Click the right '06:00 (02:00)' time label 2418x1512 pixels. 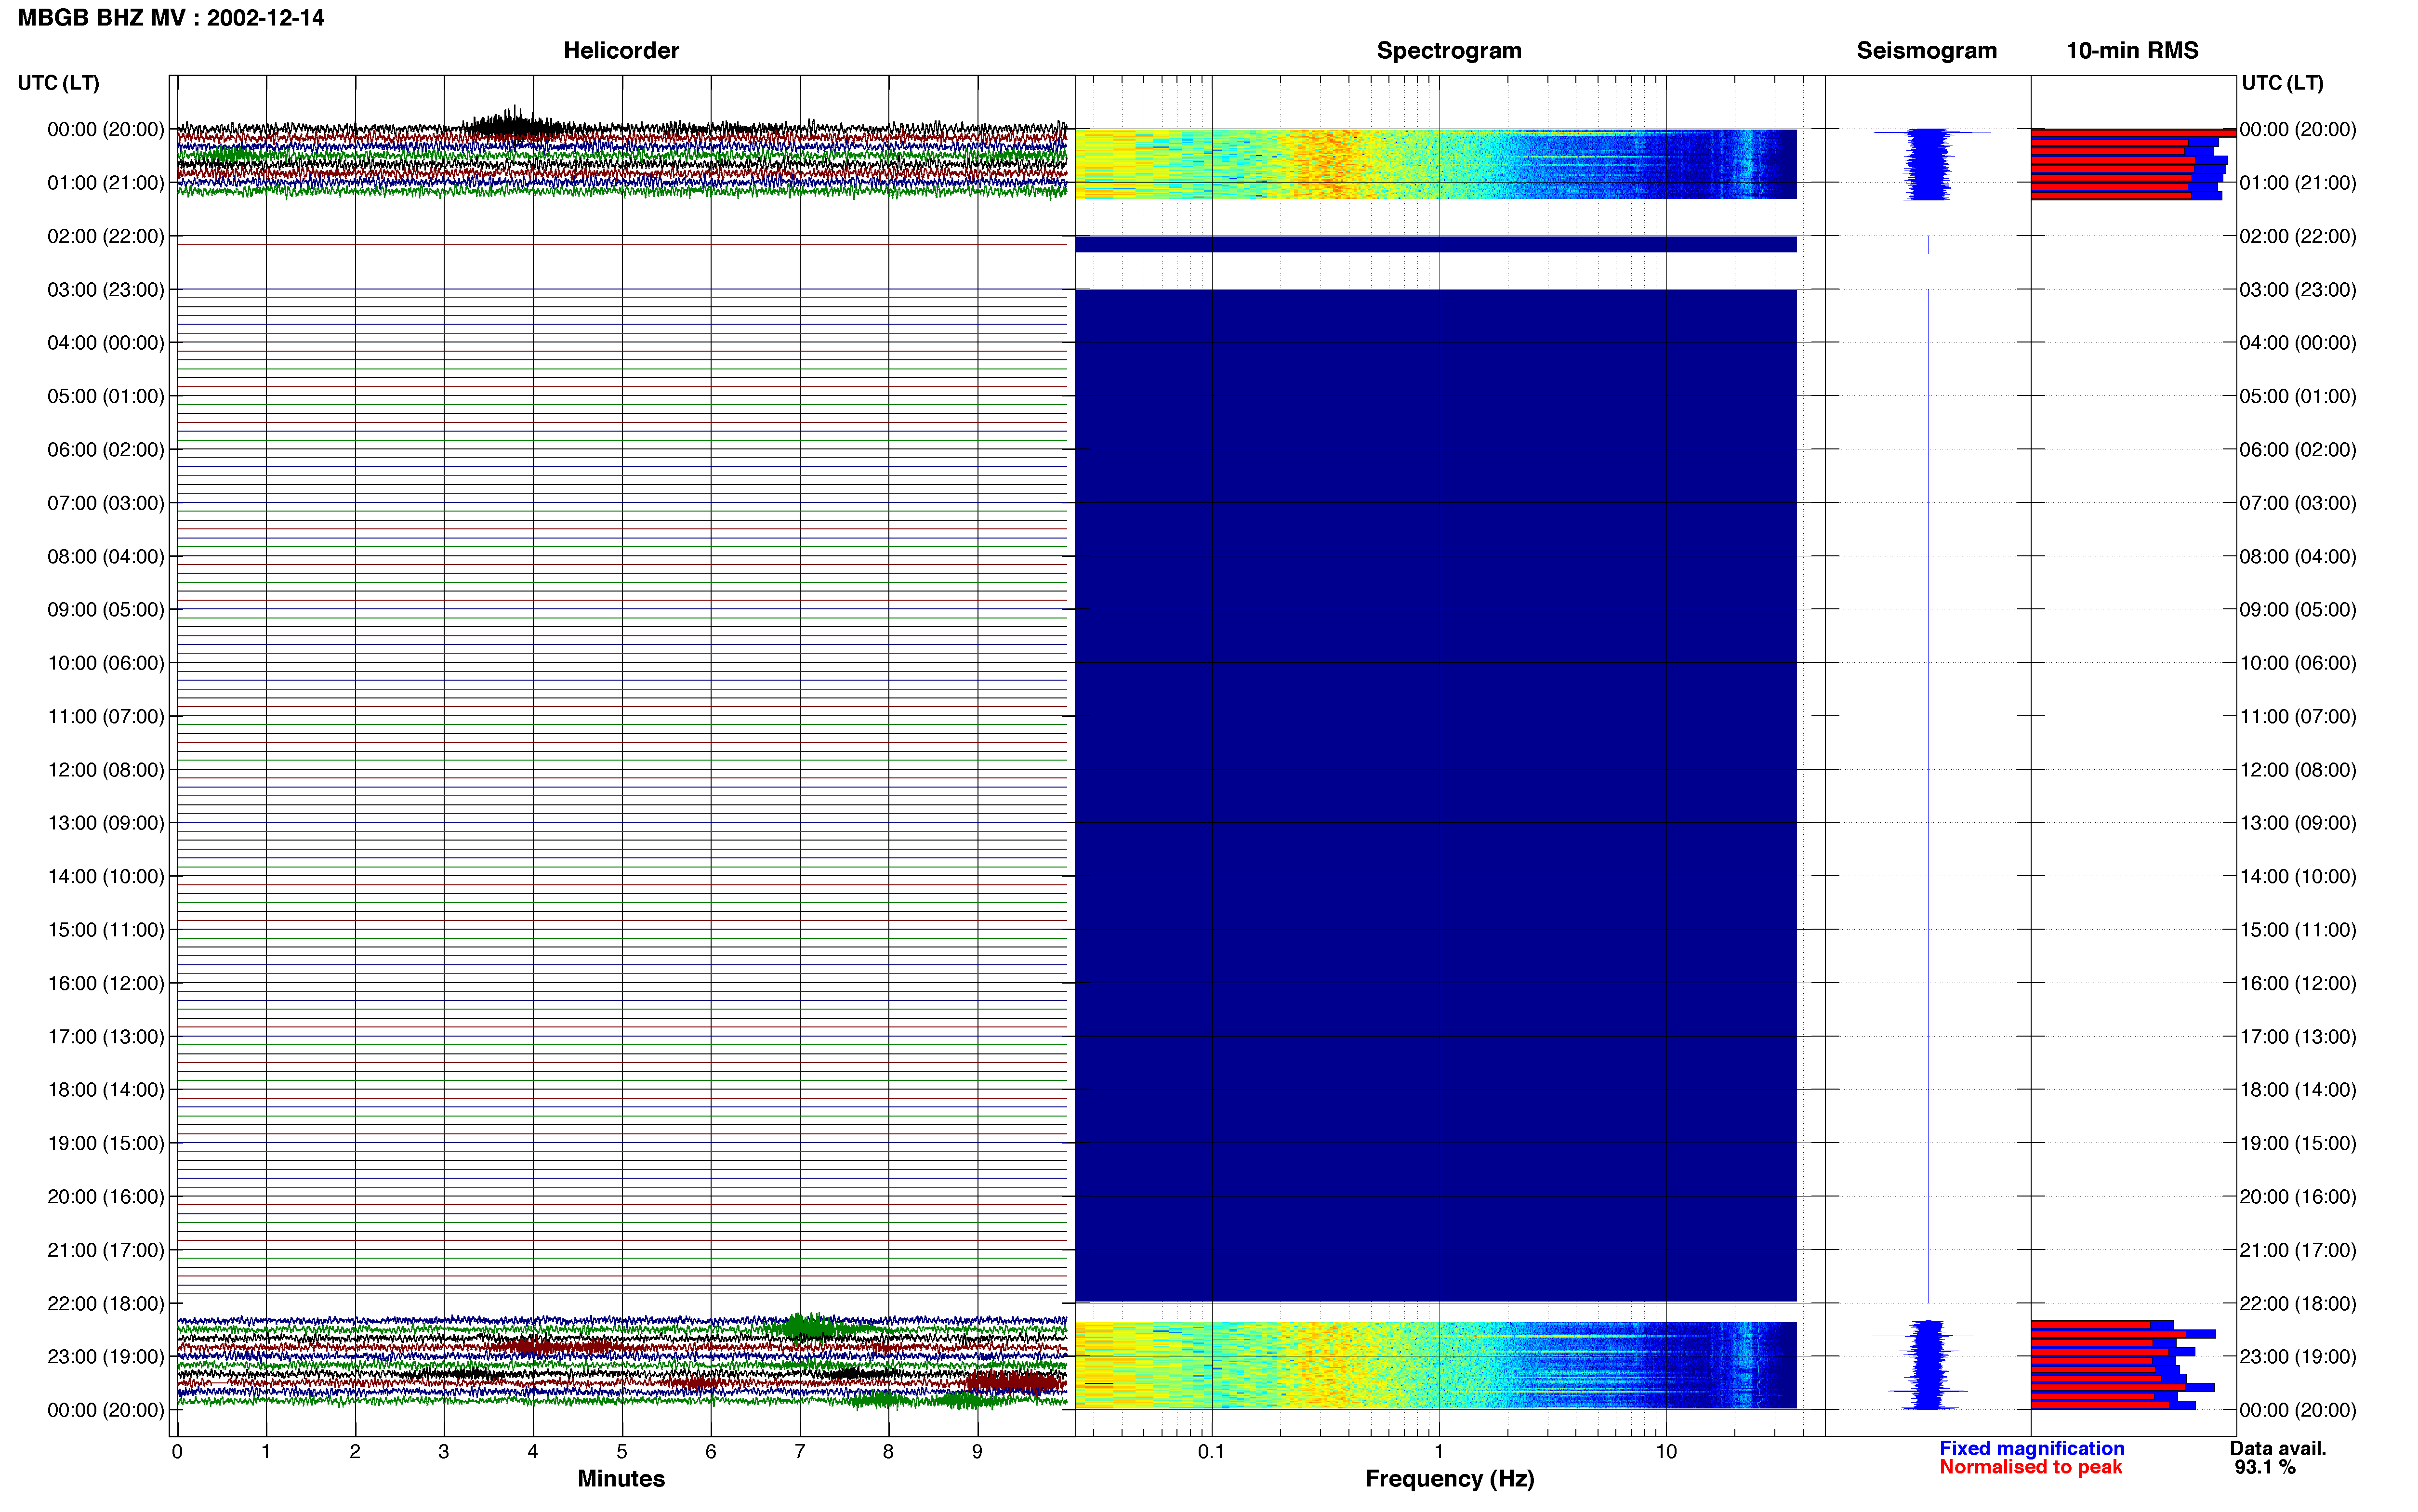(2298, 450)
